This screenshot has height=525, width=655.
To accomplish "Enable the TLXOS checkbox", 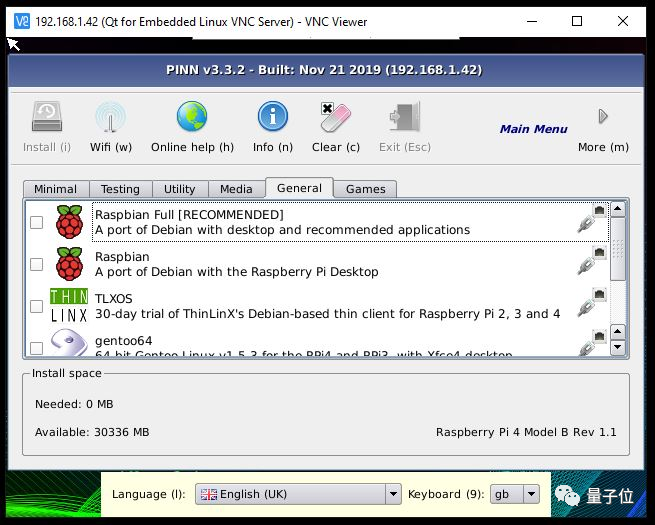I will pyautogui.click(x=37, y=306).
